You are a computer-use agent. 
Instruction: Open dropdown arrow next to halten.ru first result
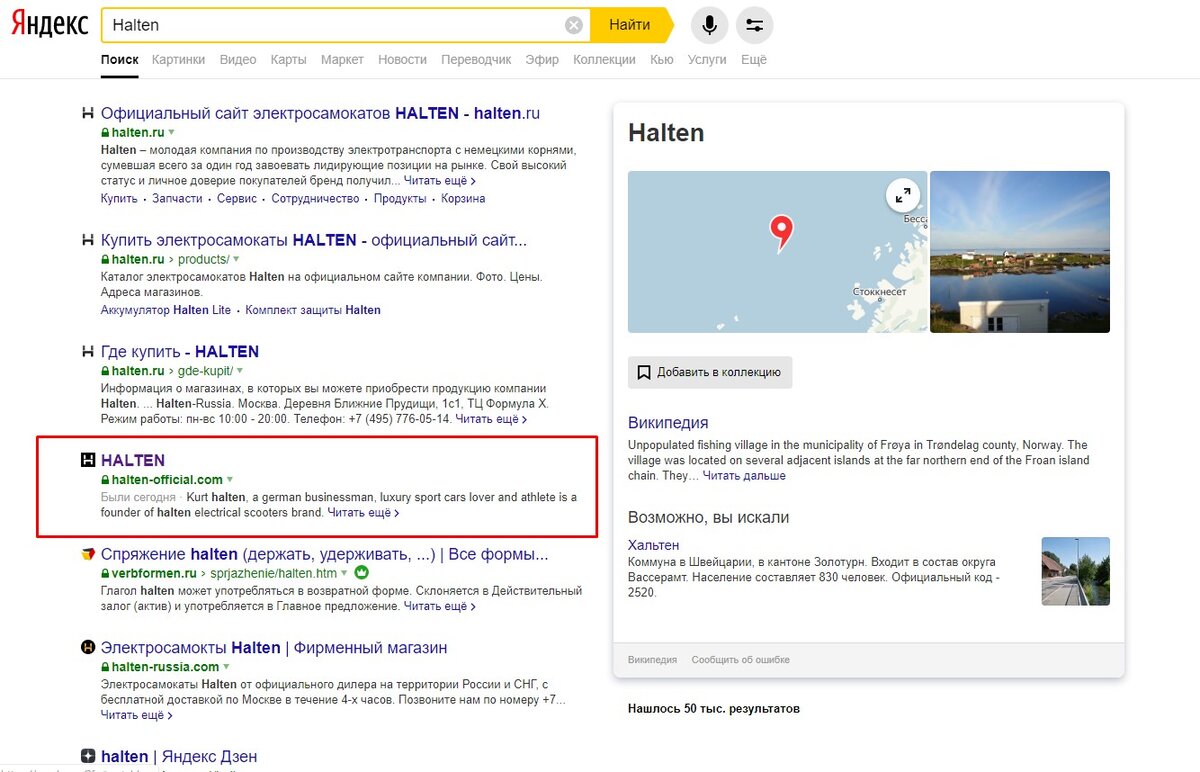tap(171, 132)
